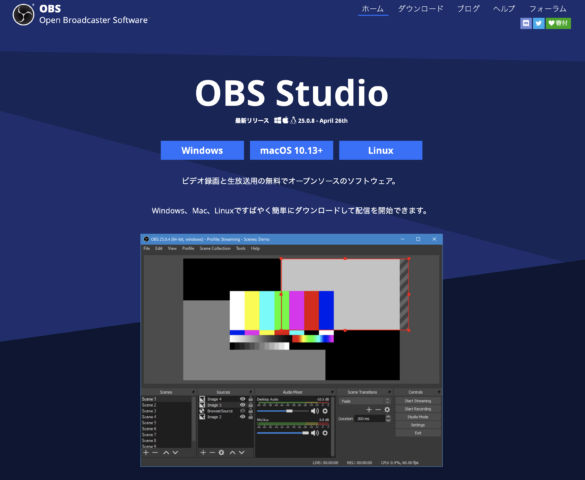Open Mic/Aux settings gear
Viewport: 585px width, 480px height.
[x=325, y=433]
